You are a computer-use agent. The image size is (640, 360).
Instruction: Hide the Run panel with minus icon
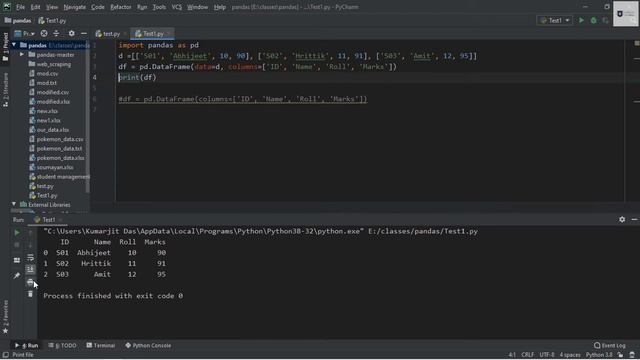click(x=634, y=220)
